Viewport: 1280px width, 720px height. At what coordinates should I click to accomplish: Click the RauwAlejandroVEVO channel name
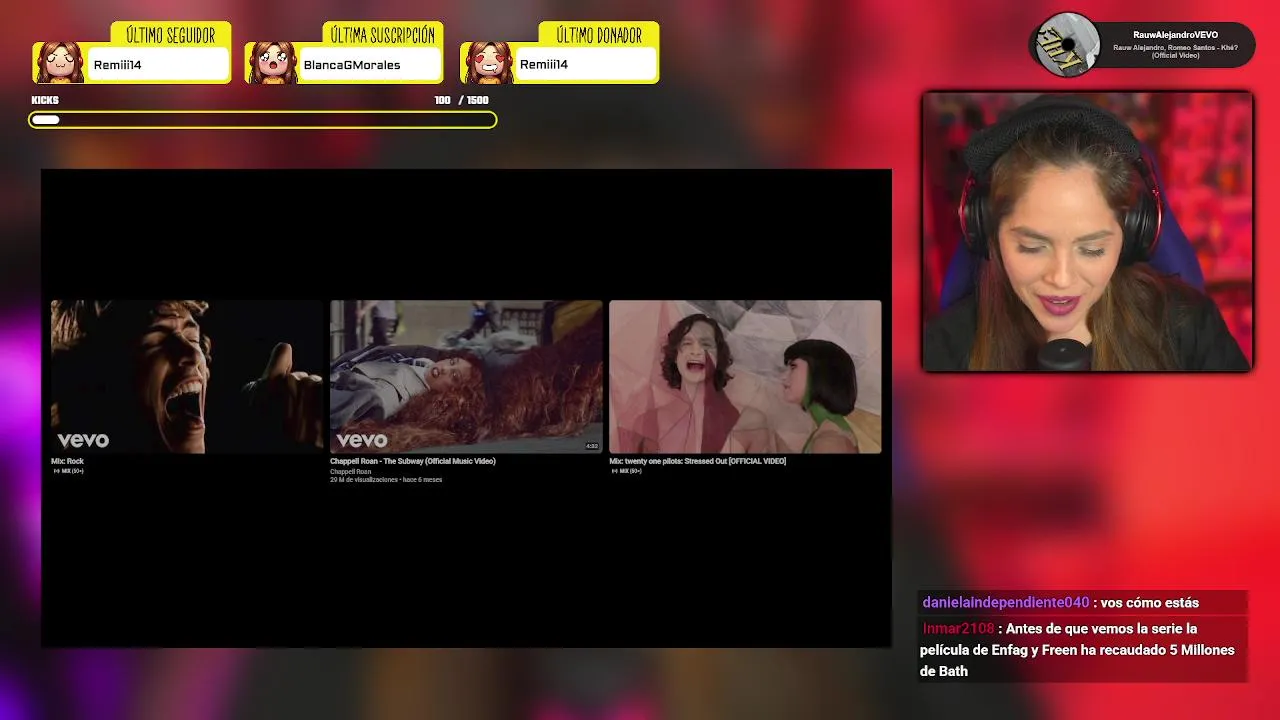click(x=1175, y=35)
